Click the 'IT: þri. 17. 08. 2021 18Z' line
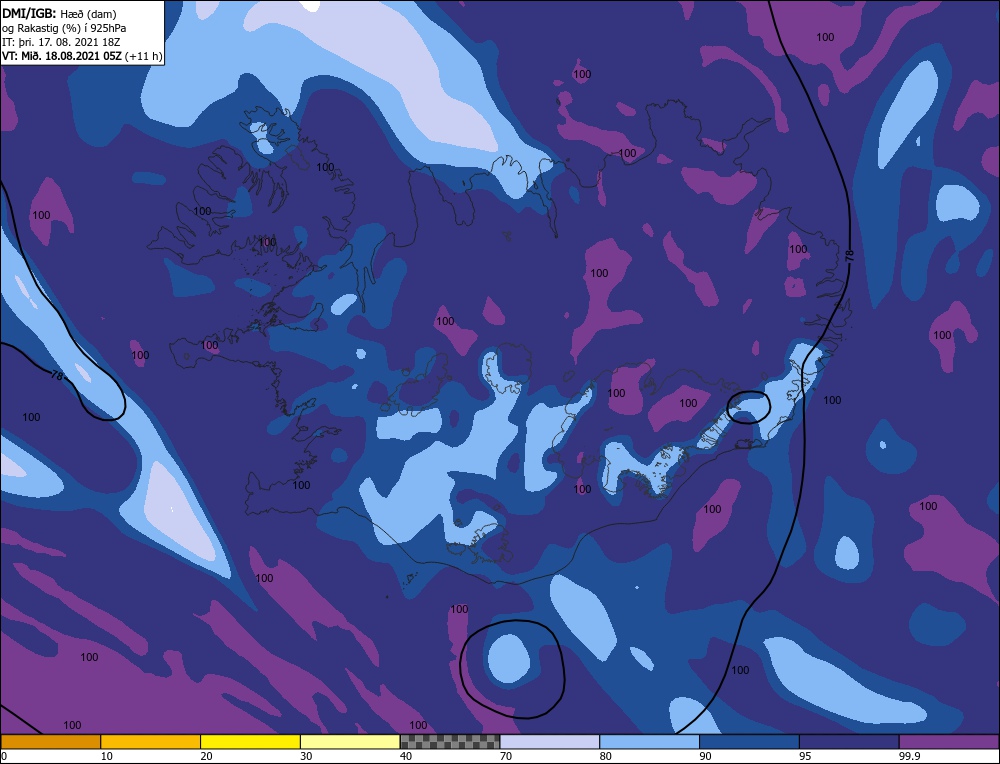The image size is (1000, 764). click(61, 42)
